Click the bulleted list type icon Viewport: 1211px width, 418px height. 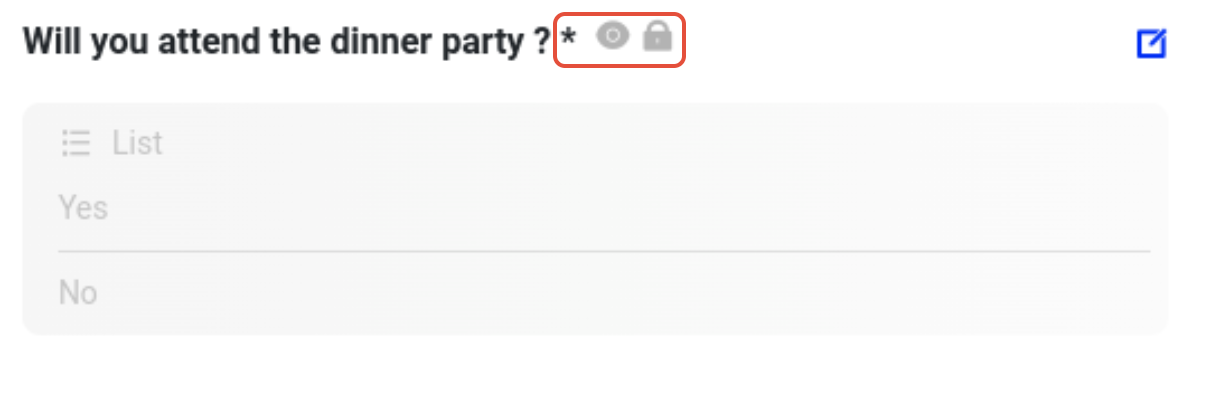[76, 143]
